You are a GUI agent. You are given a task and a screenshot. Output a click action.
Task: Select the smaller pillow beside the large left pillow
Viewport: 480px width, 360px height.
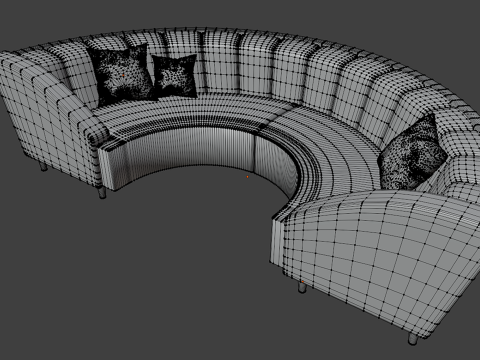(175, 77)
